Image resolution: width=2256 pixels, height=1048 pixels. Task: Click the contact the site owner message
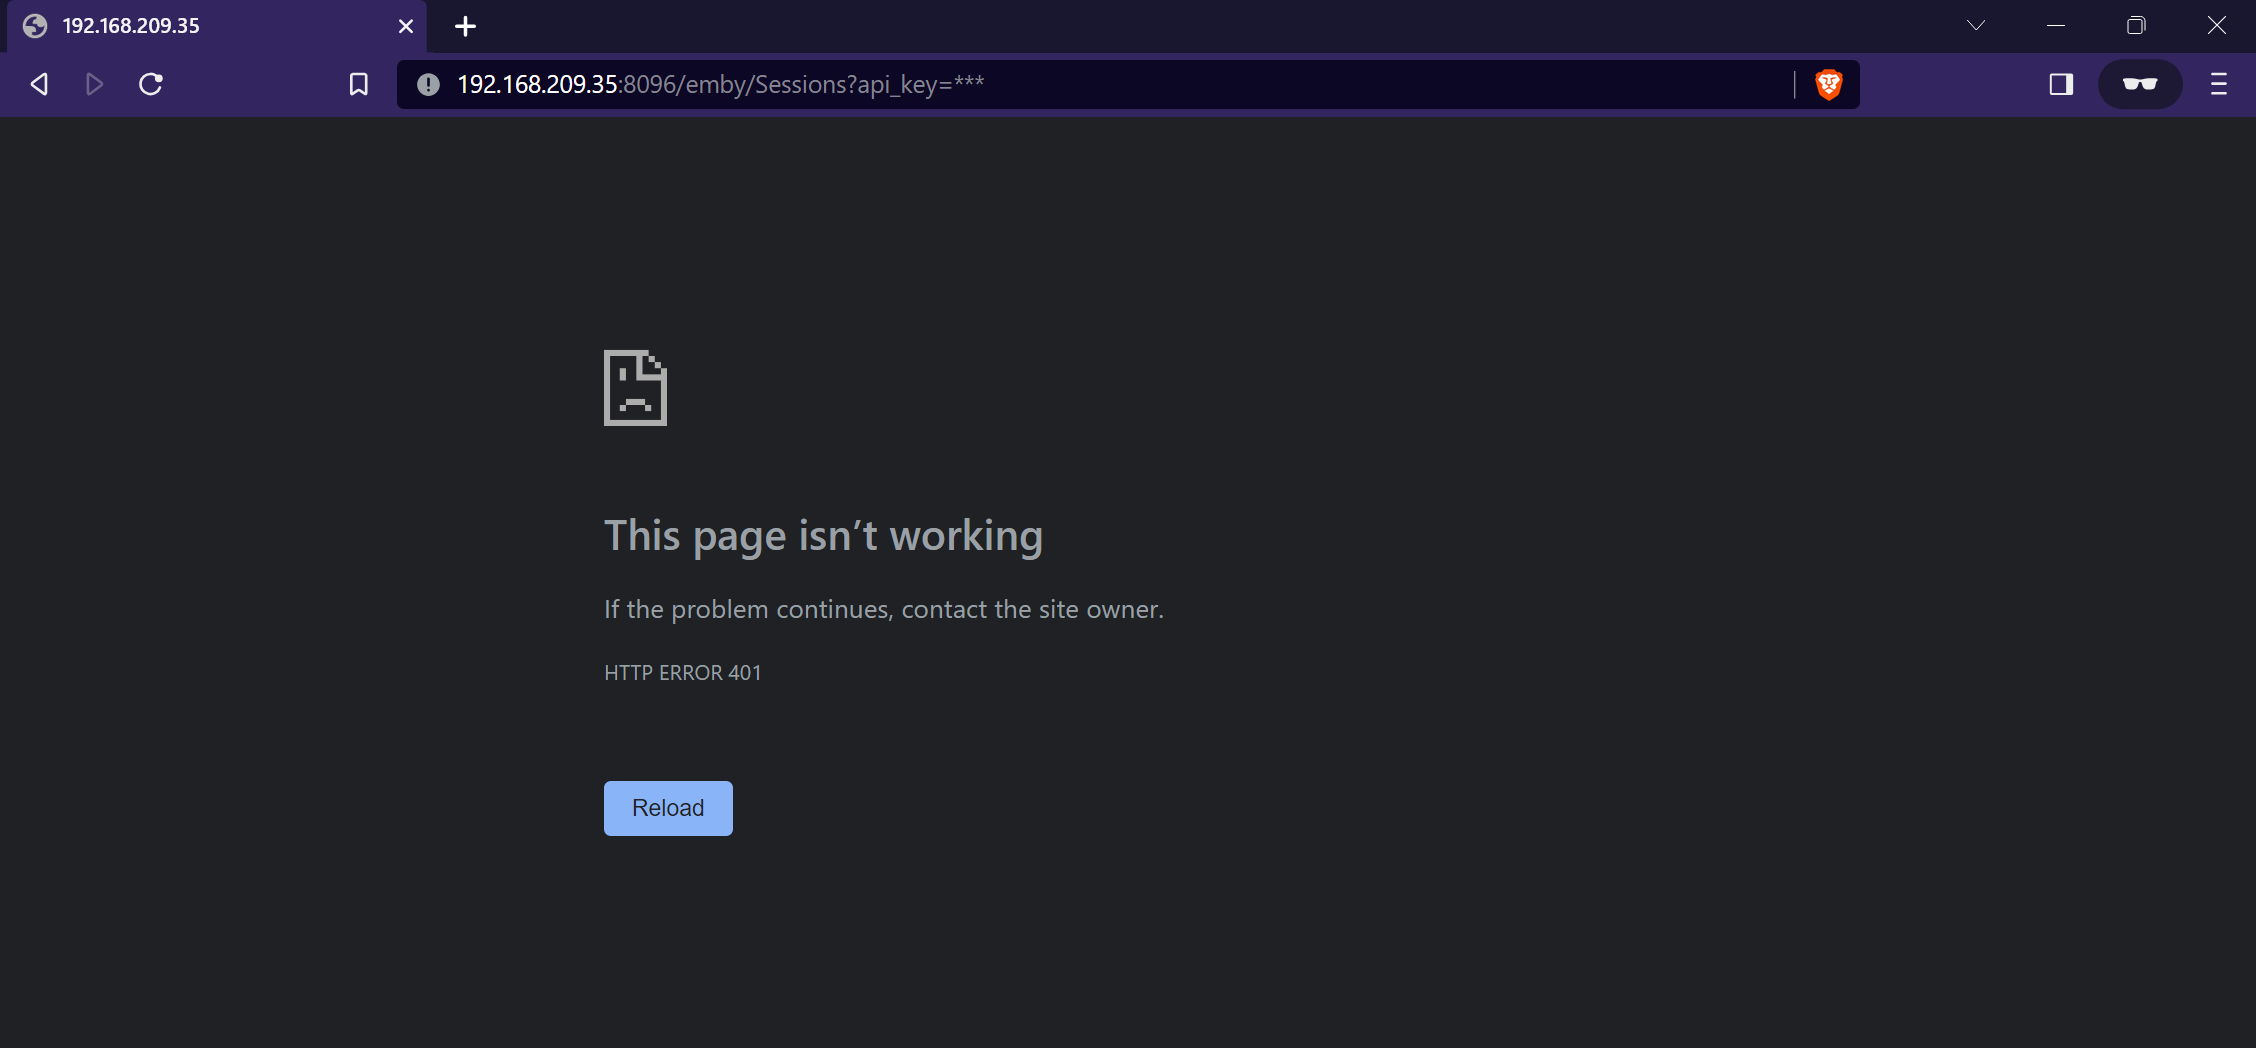pos(883,608)
